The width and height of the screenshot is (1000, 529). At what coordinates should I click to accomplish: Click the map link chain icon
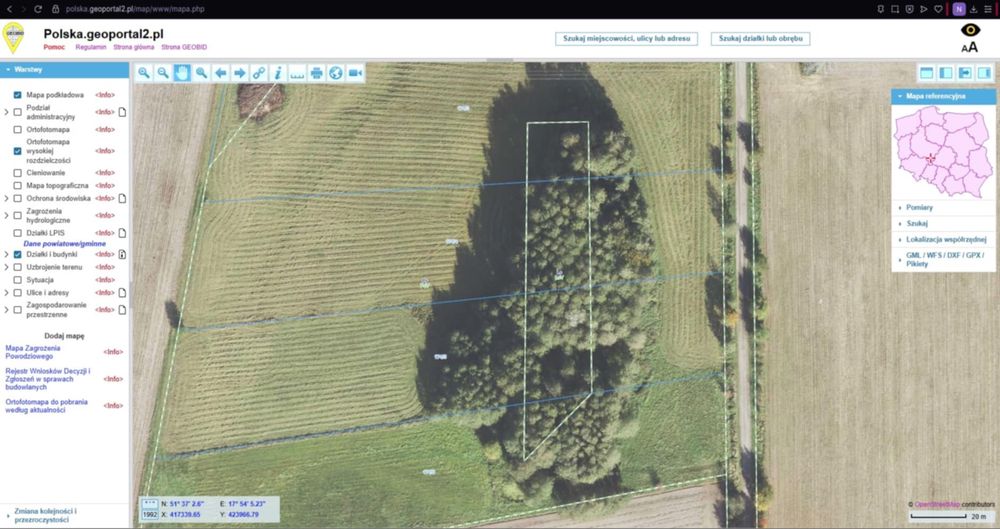pos(259,73)
